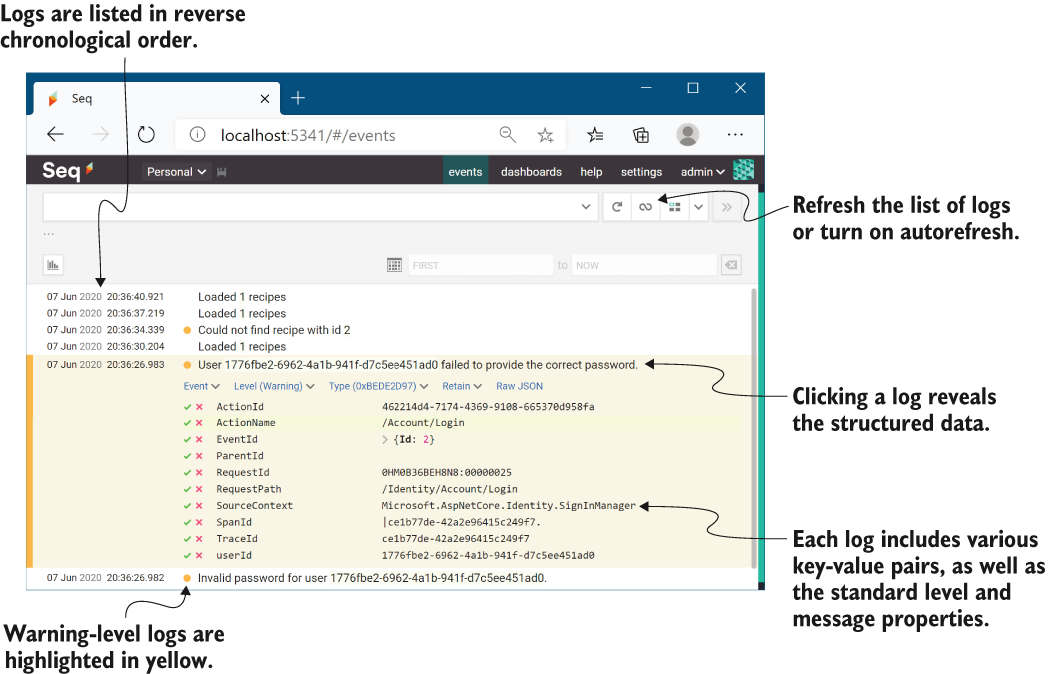1052x674 pixels.
Task: Click the save workspace icon beside Personal
Action: tap(221, 172)
